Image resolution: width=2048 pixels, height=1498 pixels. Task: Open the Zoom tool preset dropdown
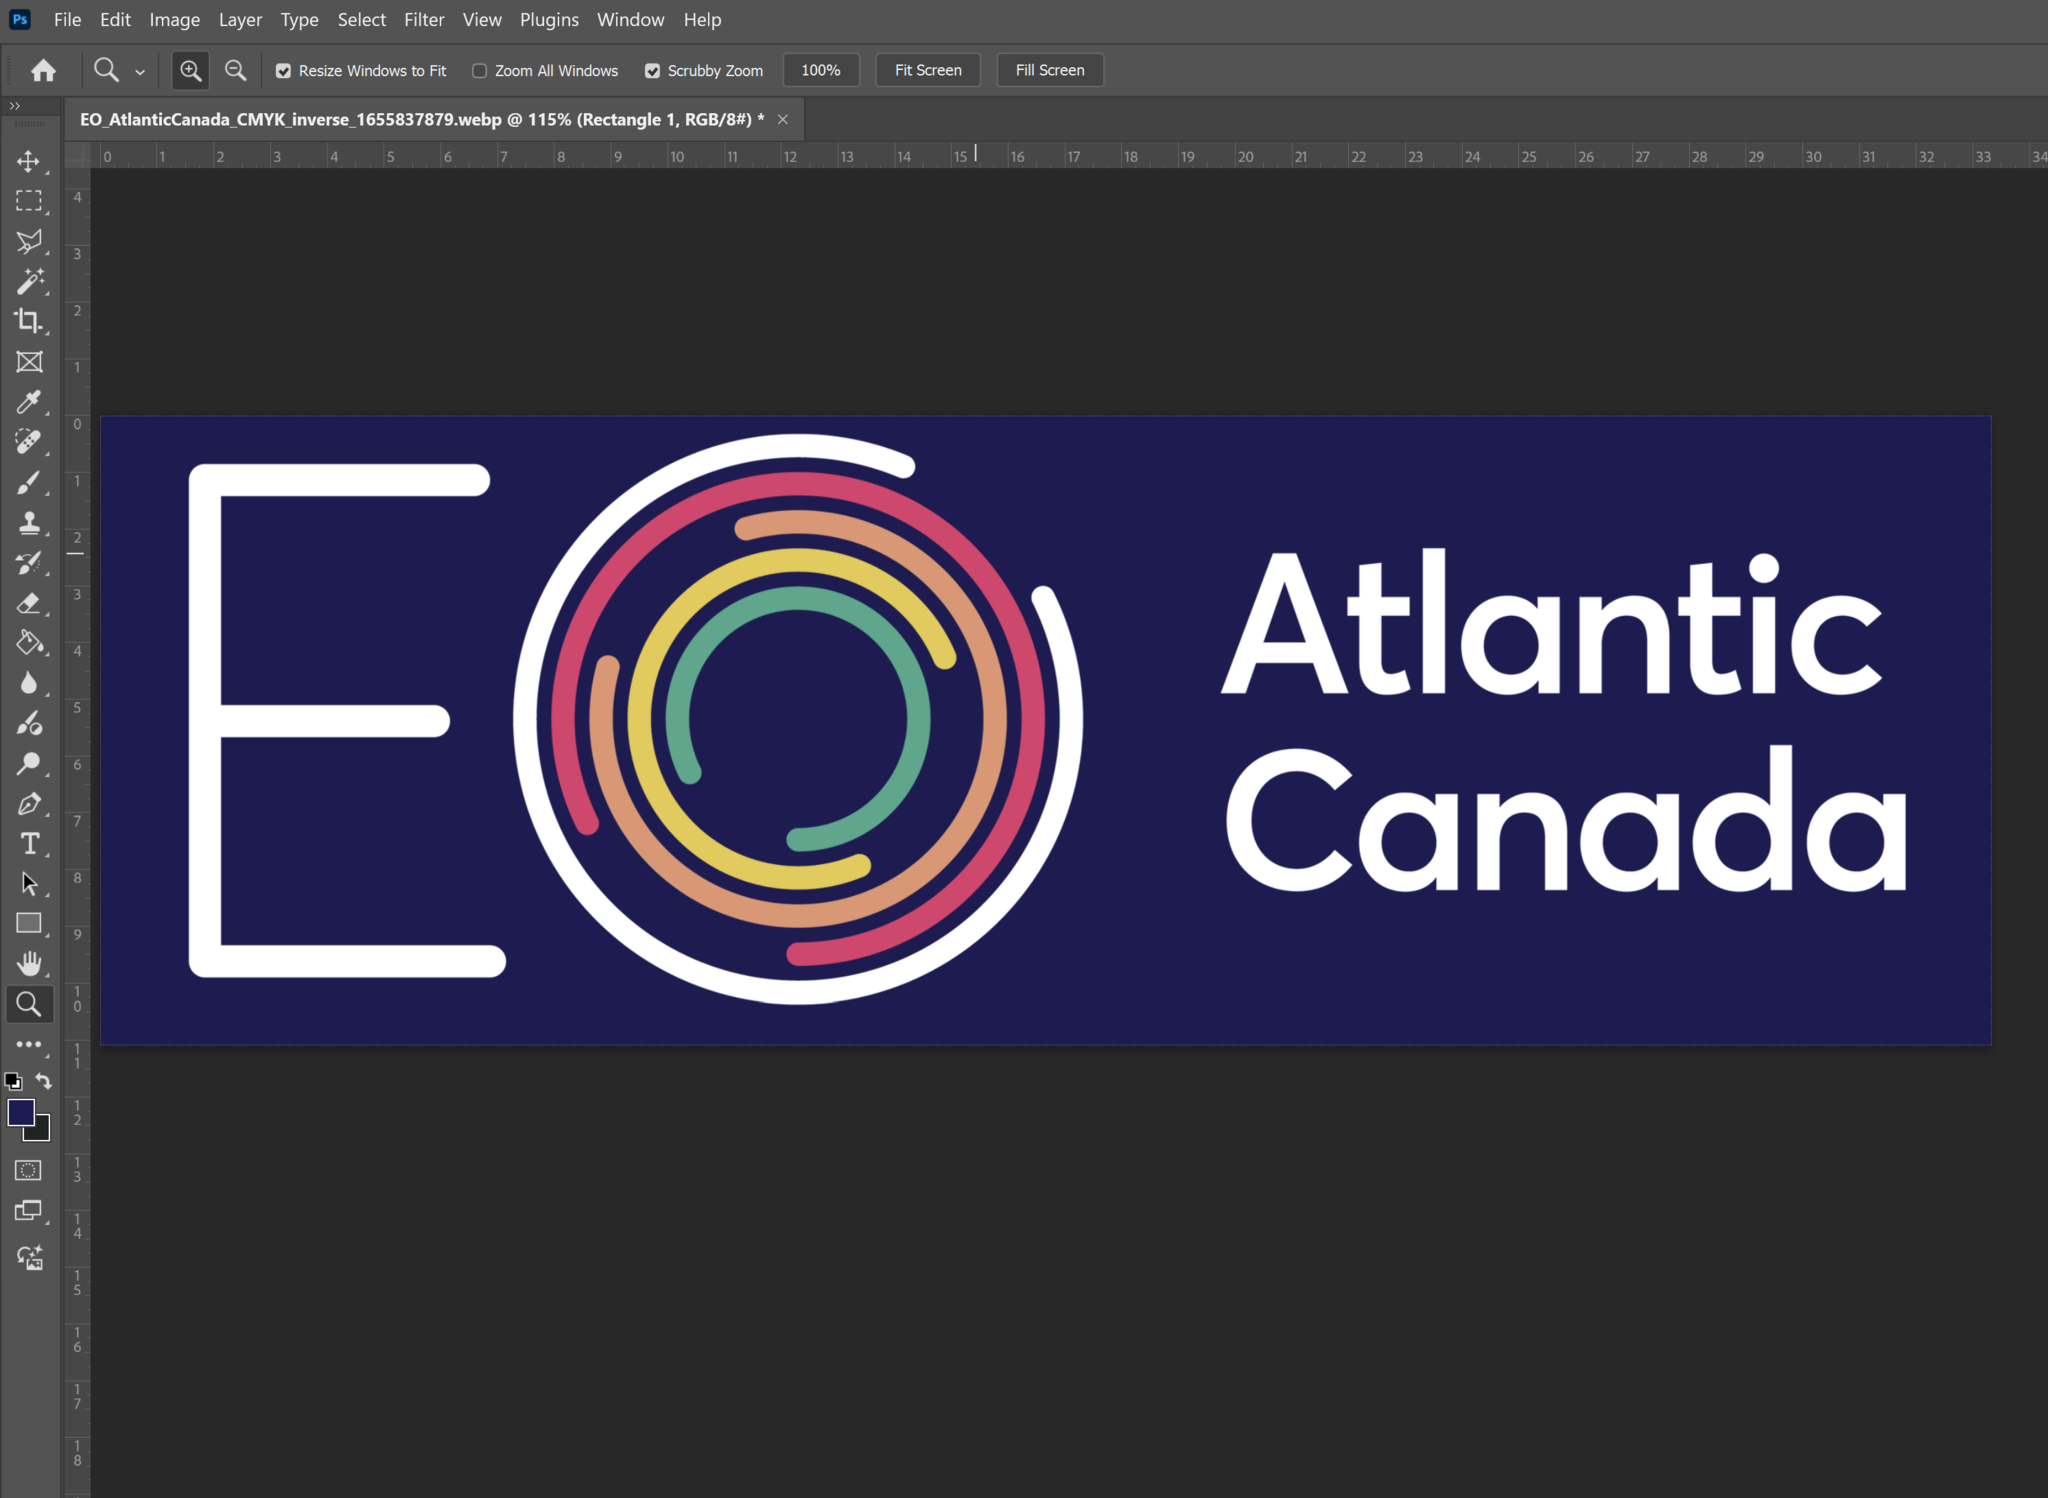click(139, 70)
